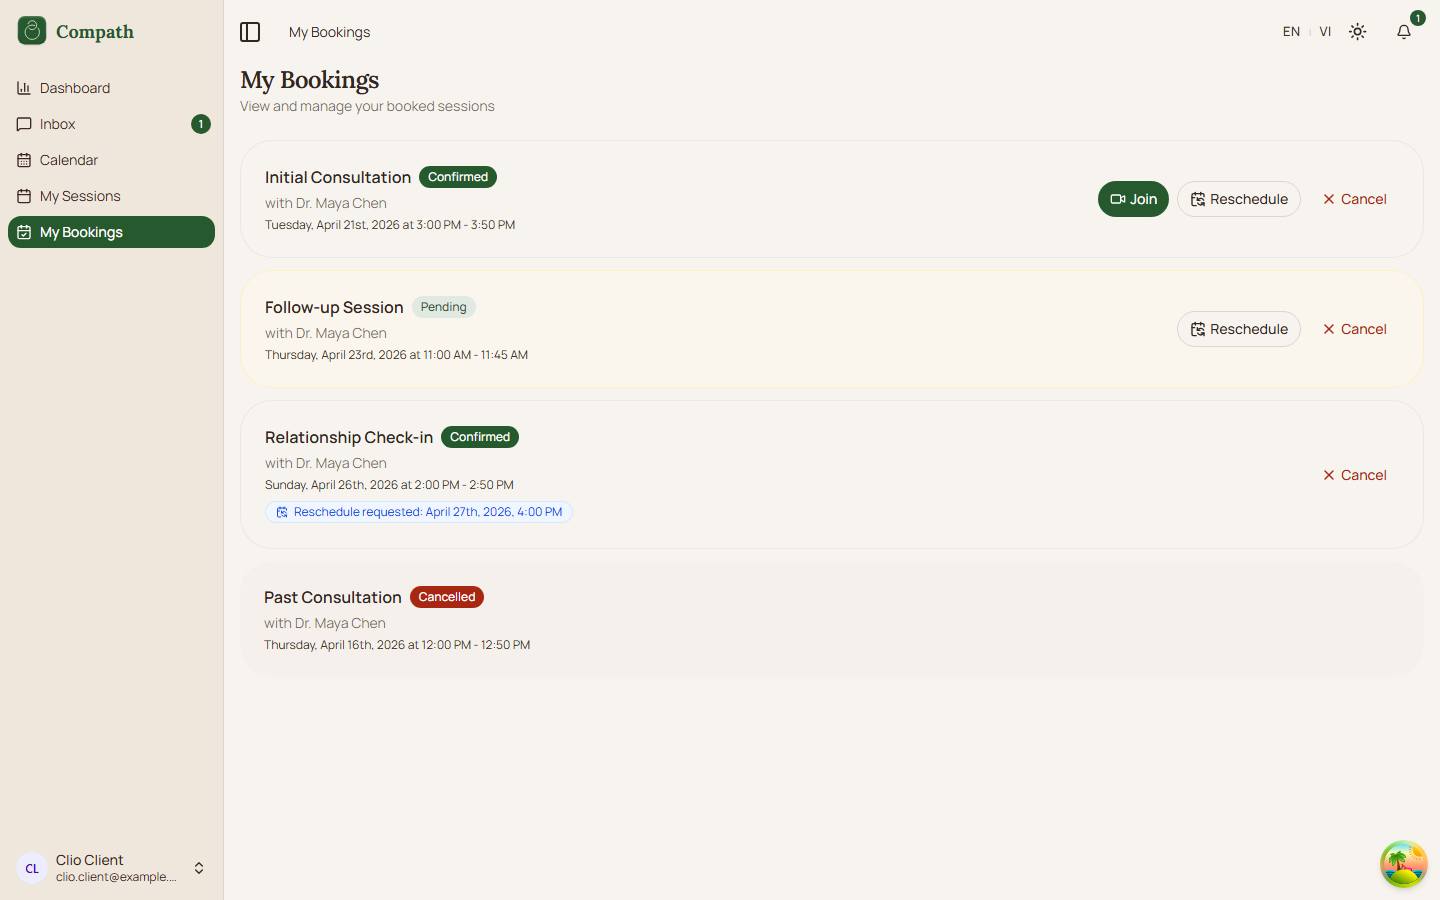Open Dashboard from the sidebar menu
Viewport: 1440px width, 900px height.
point(73,88)
